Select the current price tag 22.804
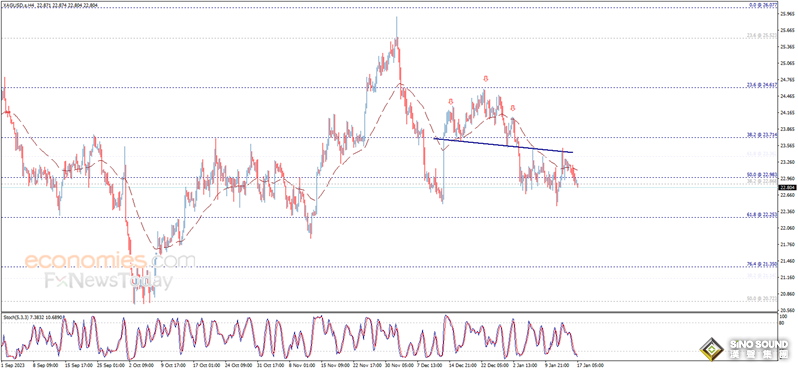Image resolution: width=798 pixels, height=371 pixels. point(786,187)
